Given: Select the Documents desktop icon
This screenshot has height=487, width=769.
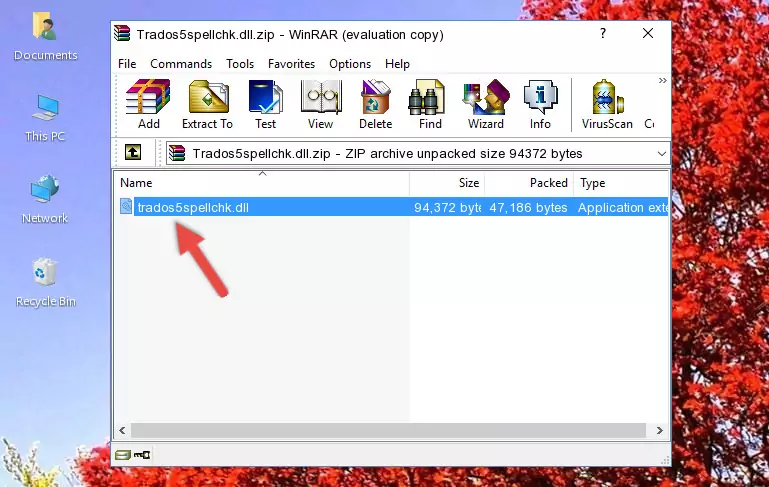Looking at the screenshot, I should pos(45,37).
